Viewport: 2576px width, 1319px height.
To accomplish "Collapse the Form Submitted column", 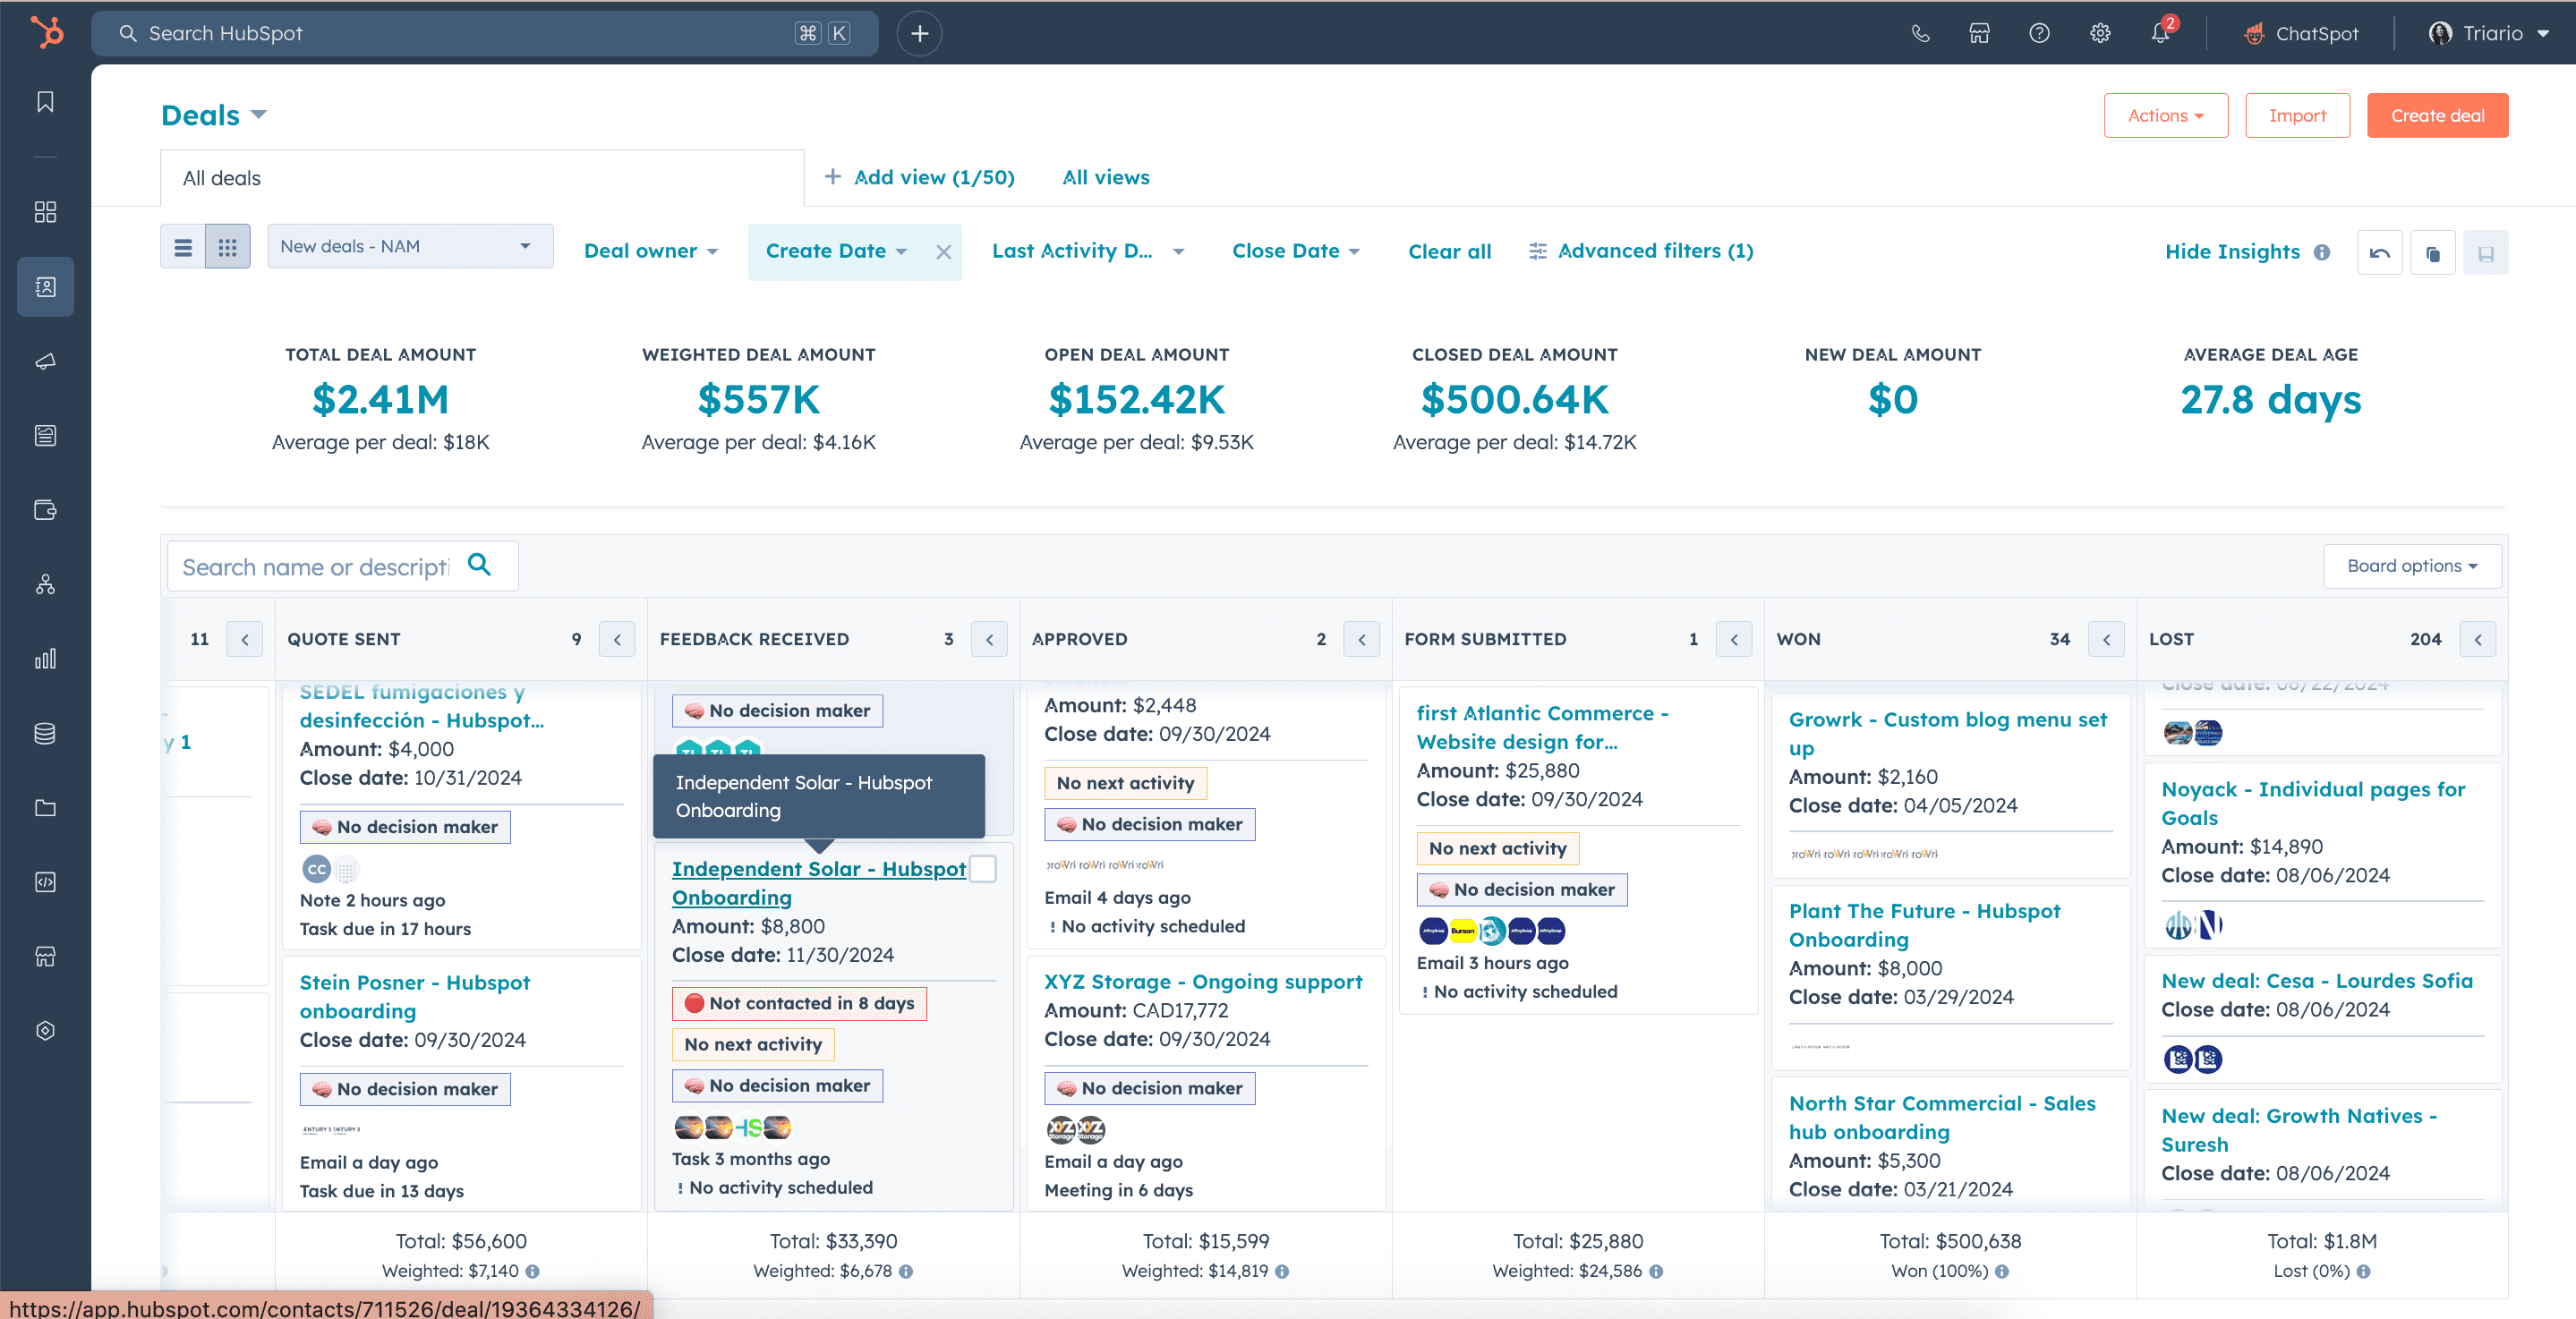I will coord(1733,639).
